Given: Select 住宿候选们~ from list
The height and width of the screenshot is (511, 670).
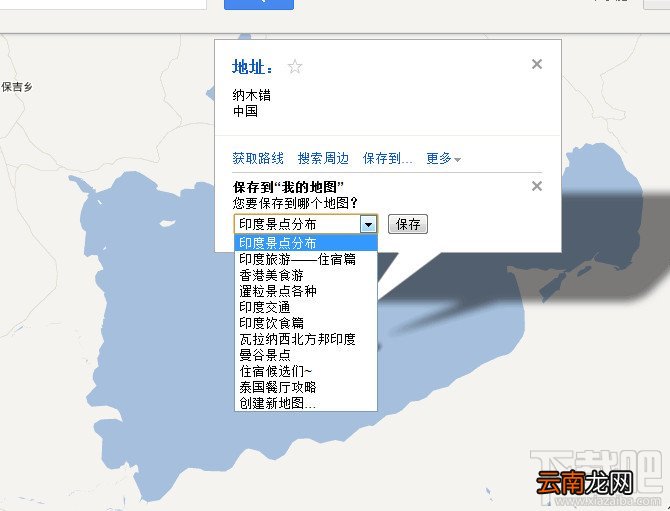Looking at the screenshot, I should [306, 371].
